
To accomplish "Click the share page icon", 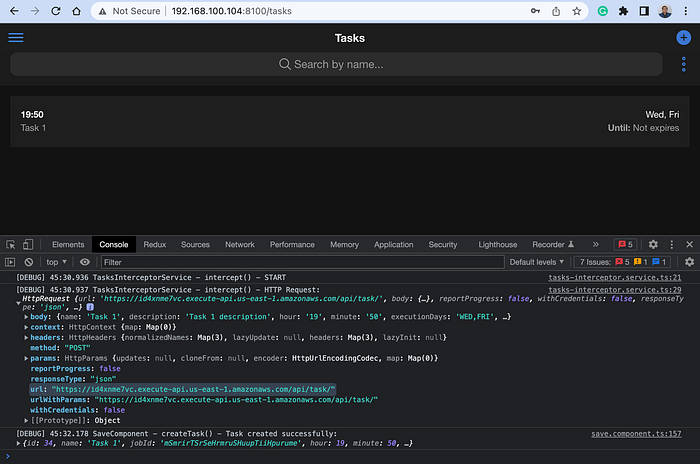I will click(x=556, y=11).
